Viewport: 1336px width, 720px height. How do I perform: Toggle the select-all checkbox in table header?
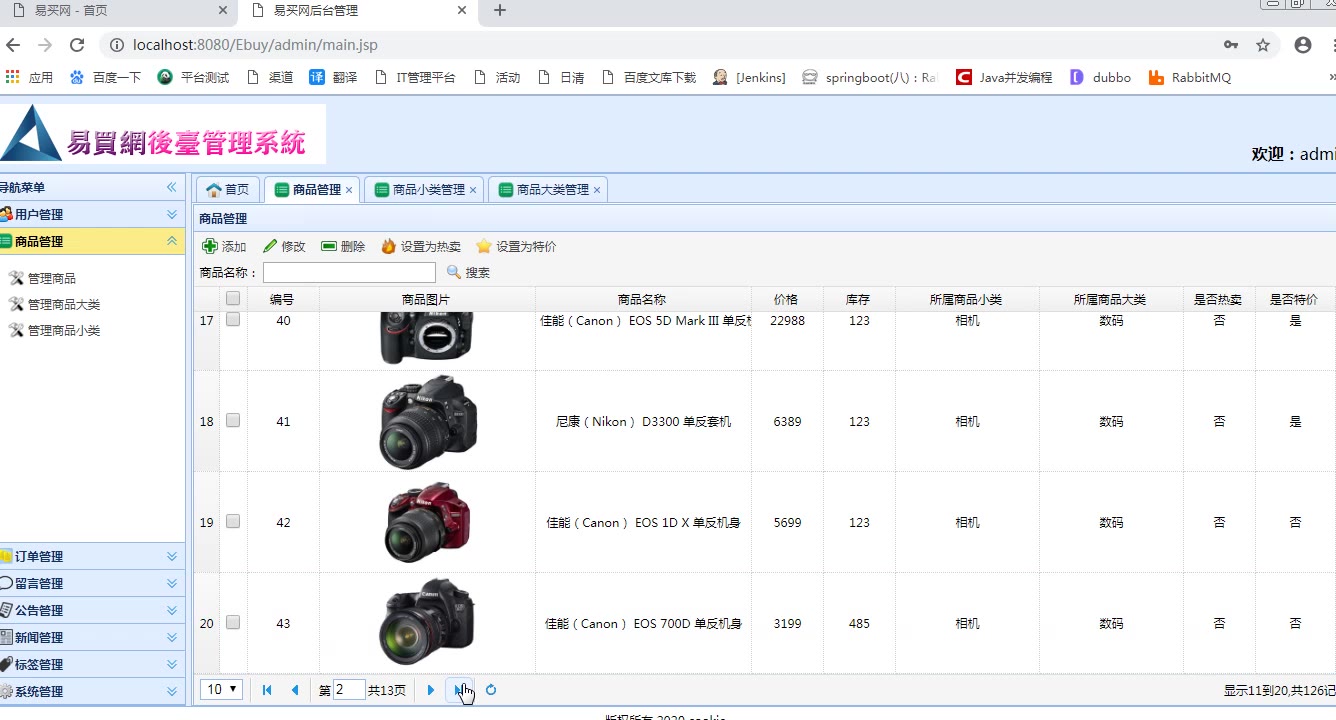233,298
